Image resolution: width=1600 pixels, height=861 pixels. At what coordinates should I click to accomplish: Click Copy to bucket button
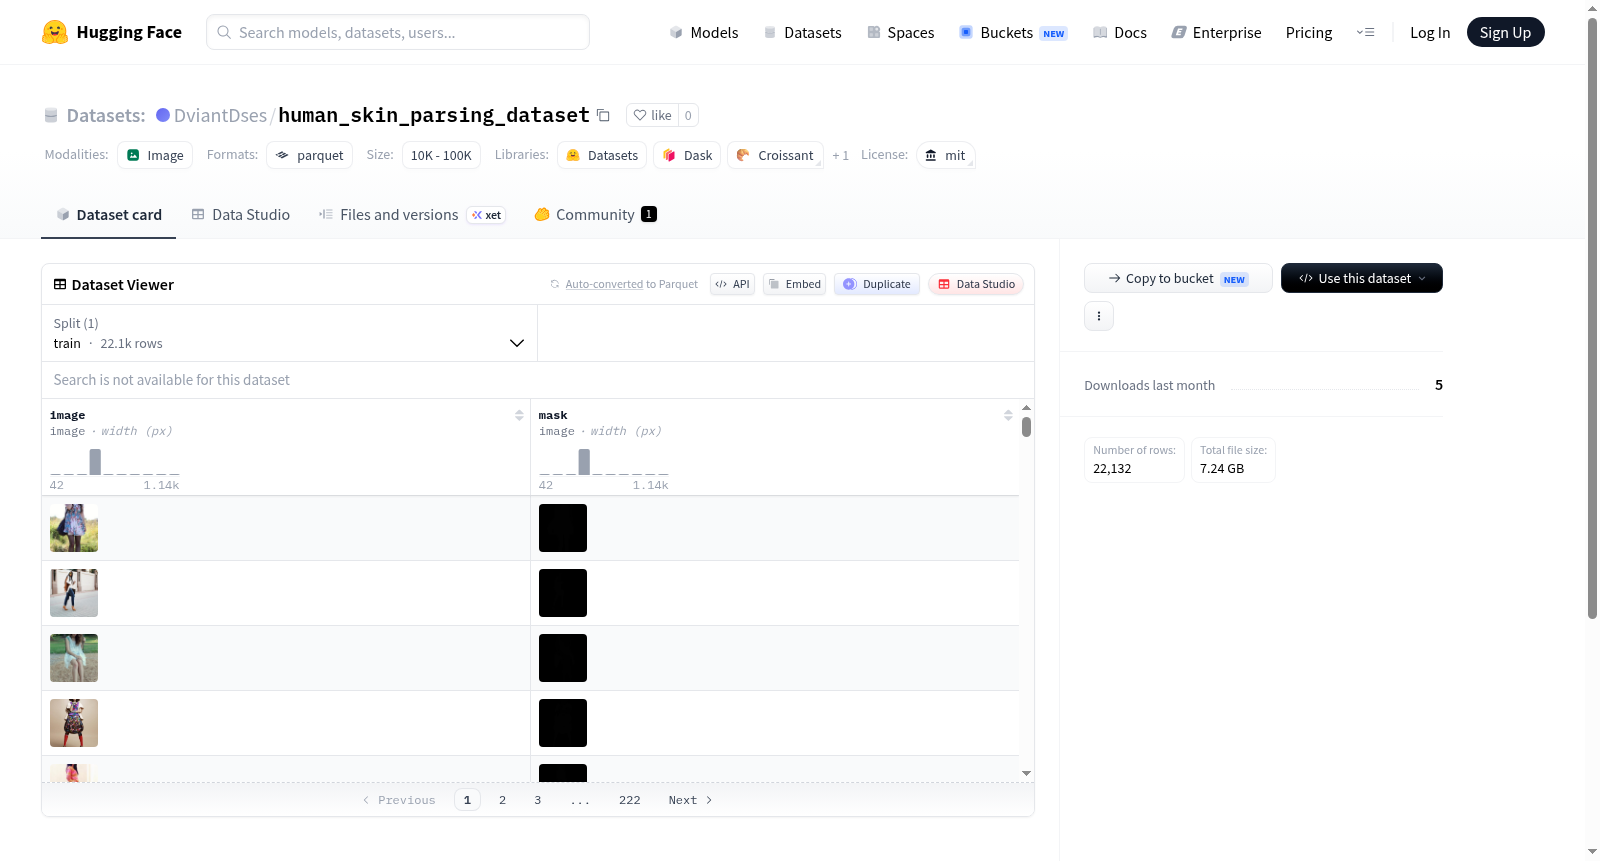(1178, 278)
